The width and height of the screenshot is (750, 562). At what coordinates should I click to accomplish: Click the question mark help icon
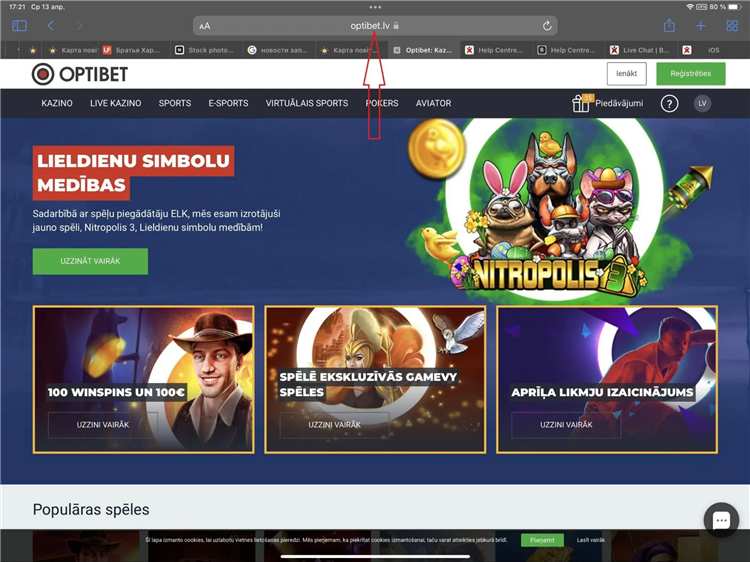pos(669,103)
